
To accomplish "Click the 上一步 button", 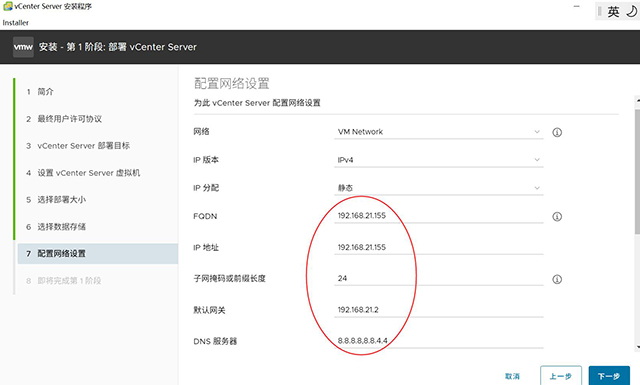I will [561, 376].
